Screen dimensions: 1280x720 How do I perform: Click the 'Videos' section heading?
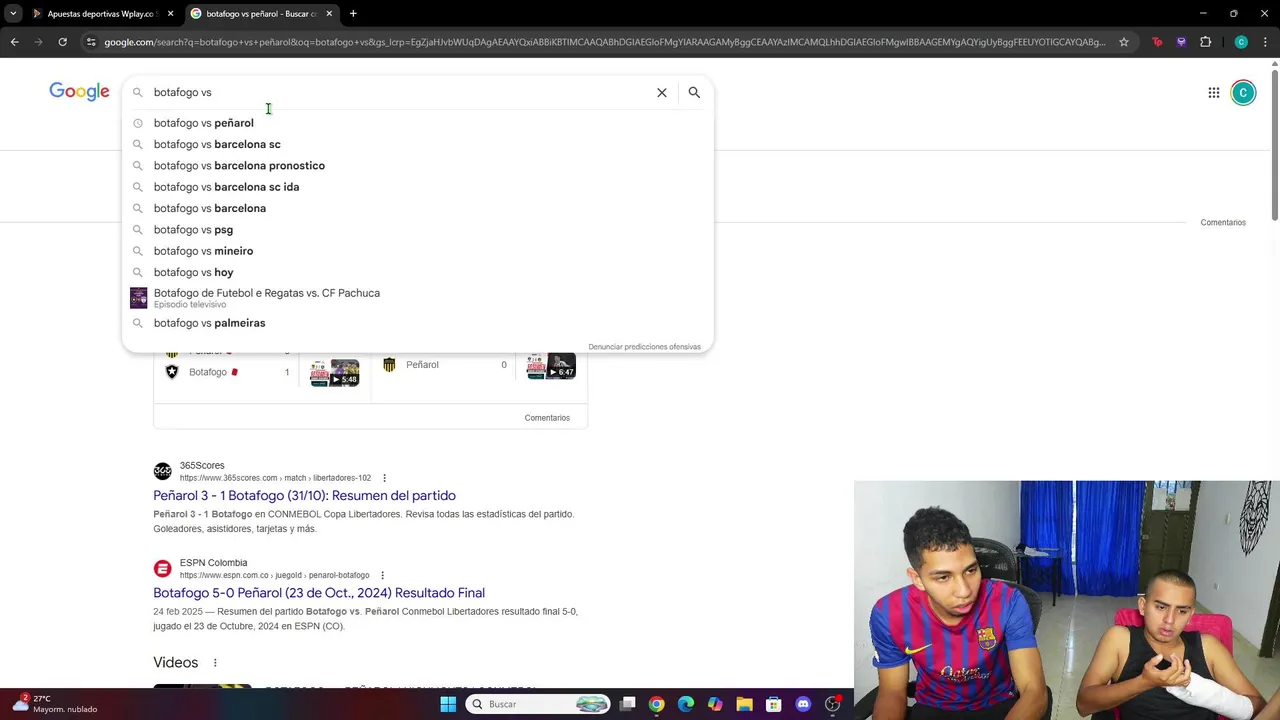click(175, 663)
